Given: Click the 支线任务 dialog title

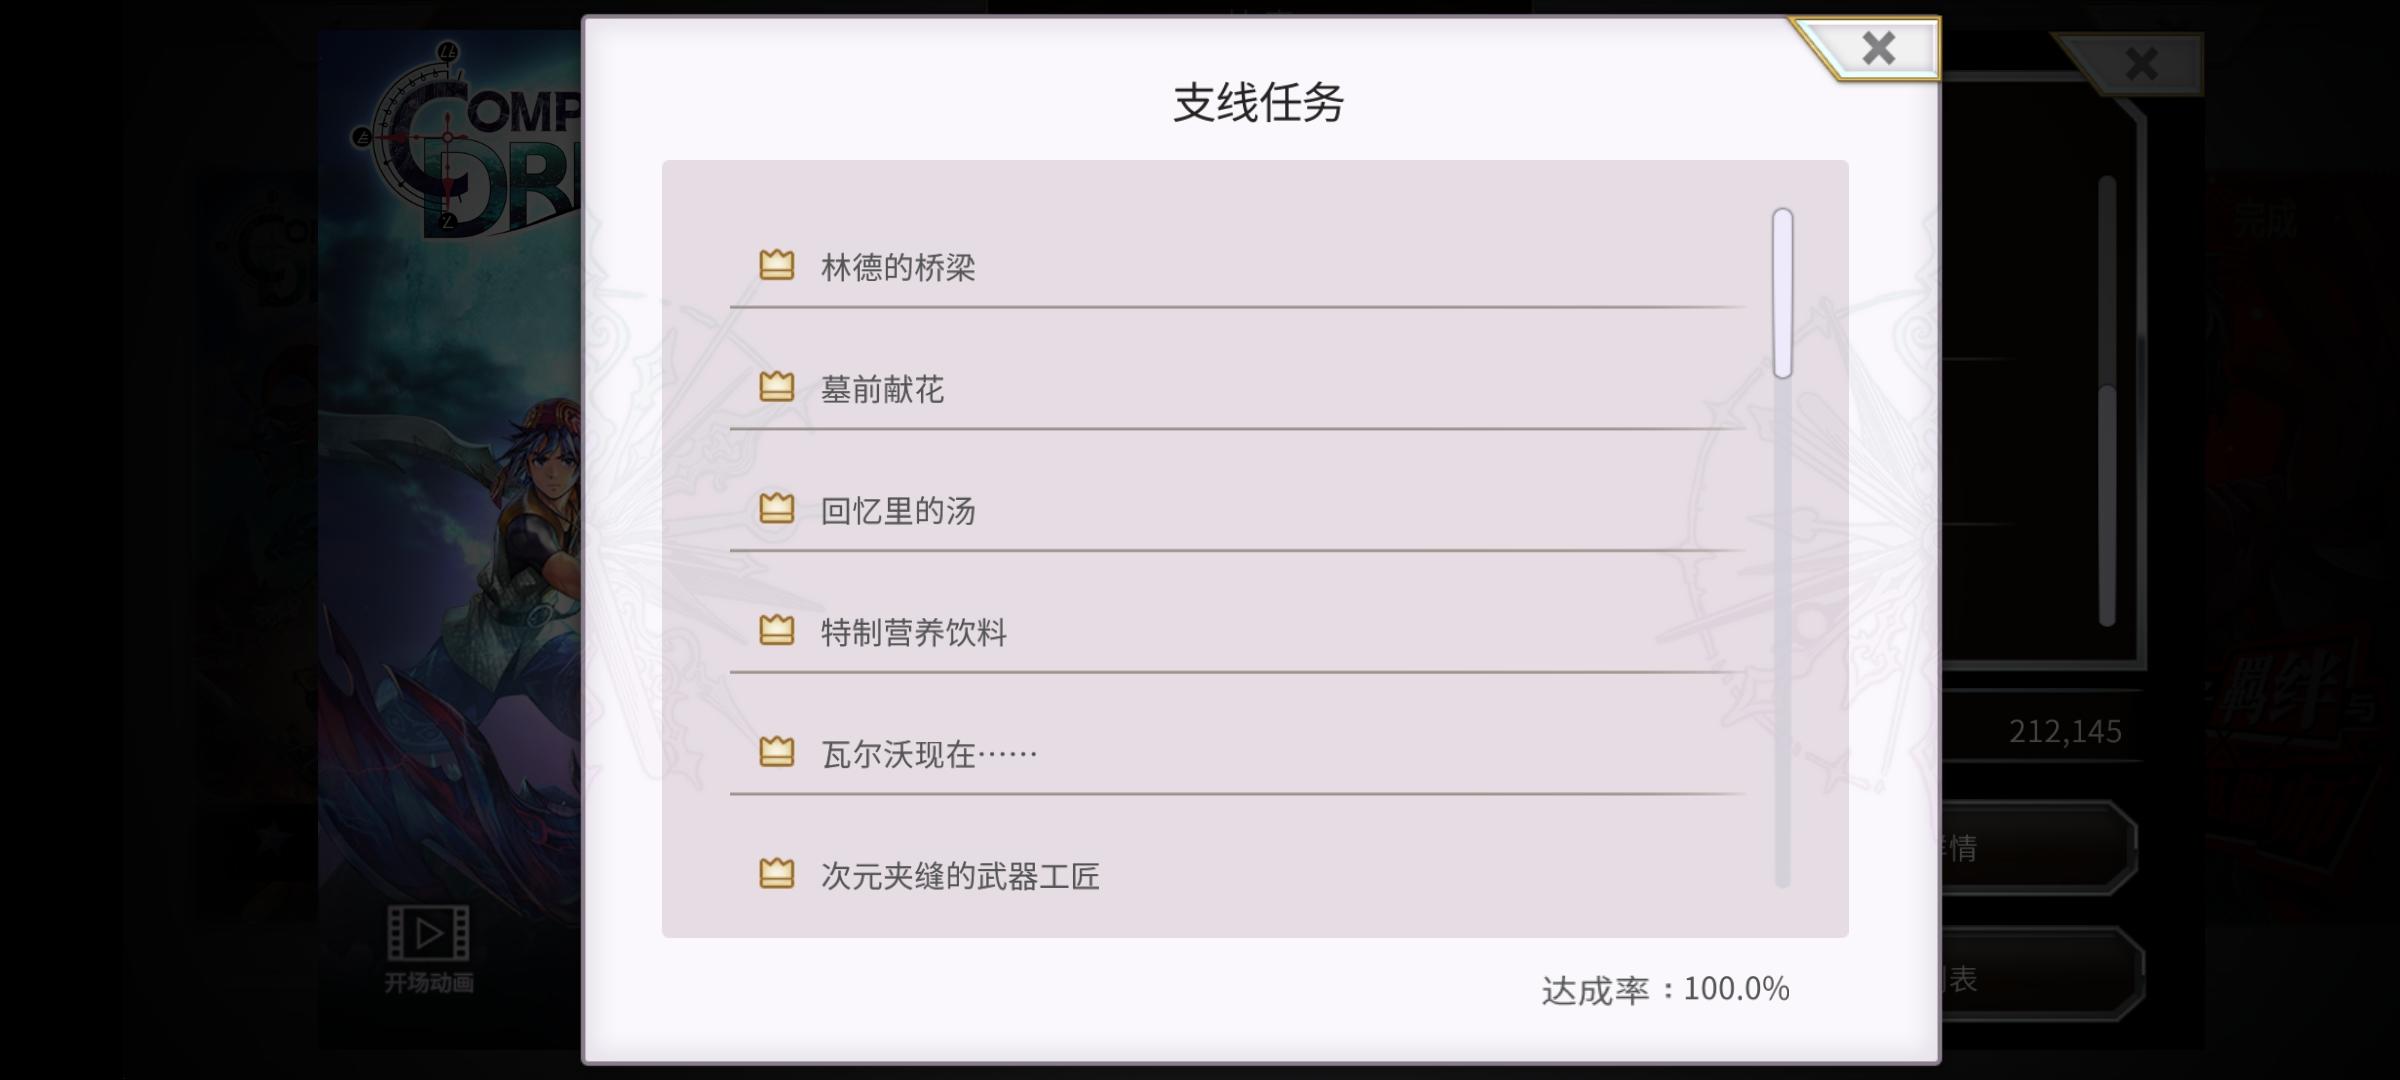Looking at the screenshot, I should [x=1258, y=103].
